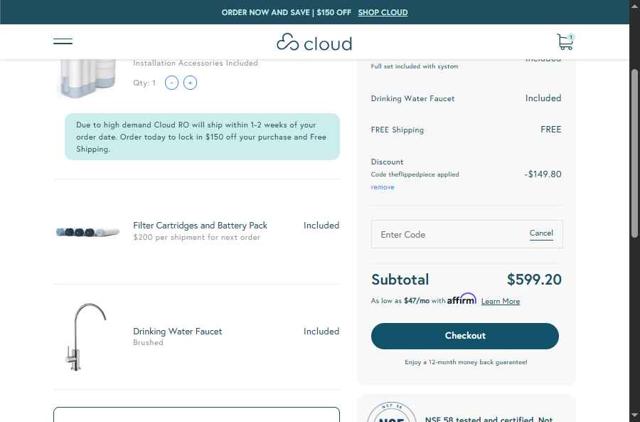
Task: Open the hamburger navigation menu
Action: [63, 41]
